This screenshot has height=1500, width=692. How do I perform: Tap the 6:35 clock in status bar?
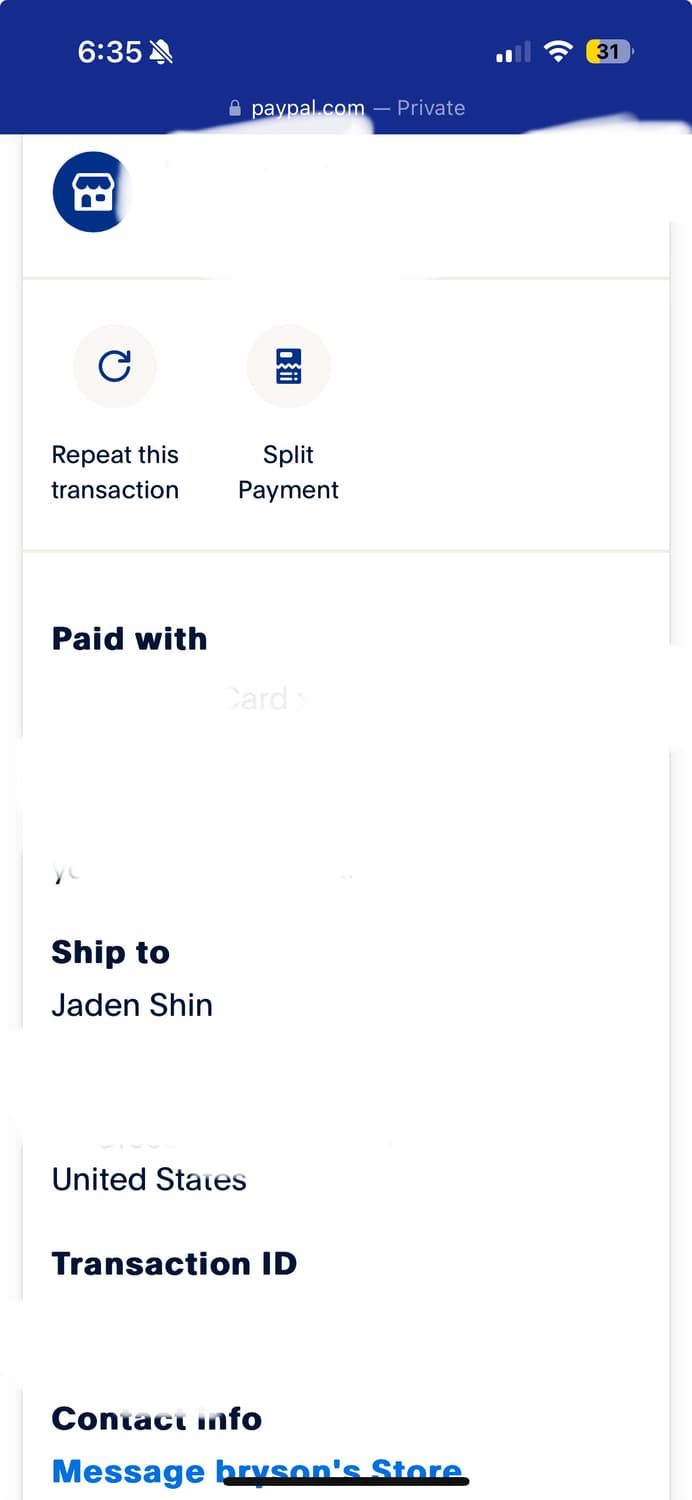[x=110, y=52]
